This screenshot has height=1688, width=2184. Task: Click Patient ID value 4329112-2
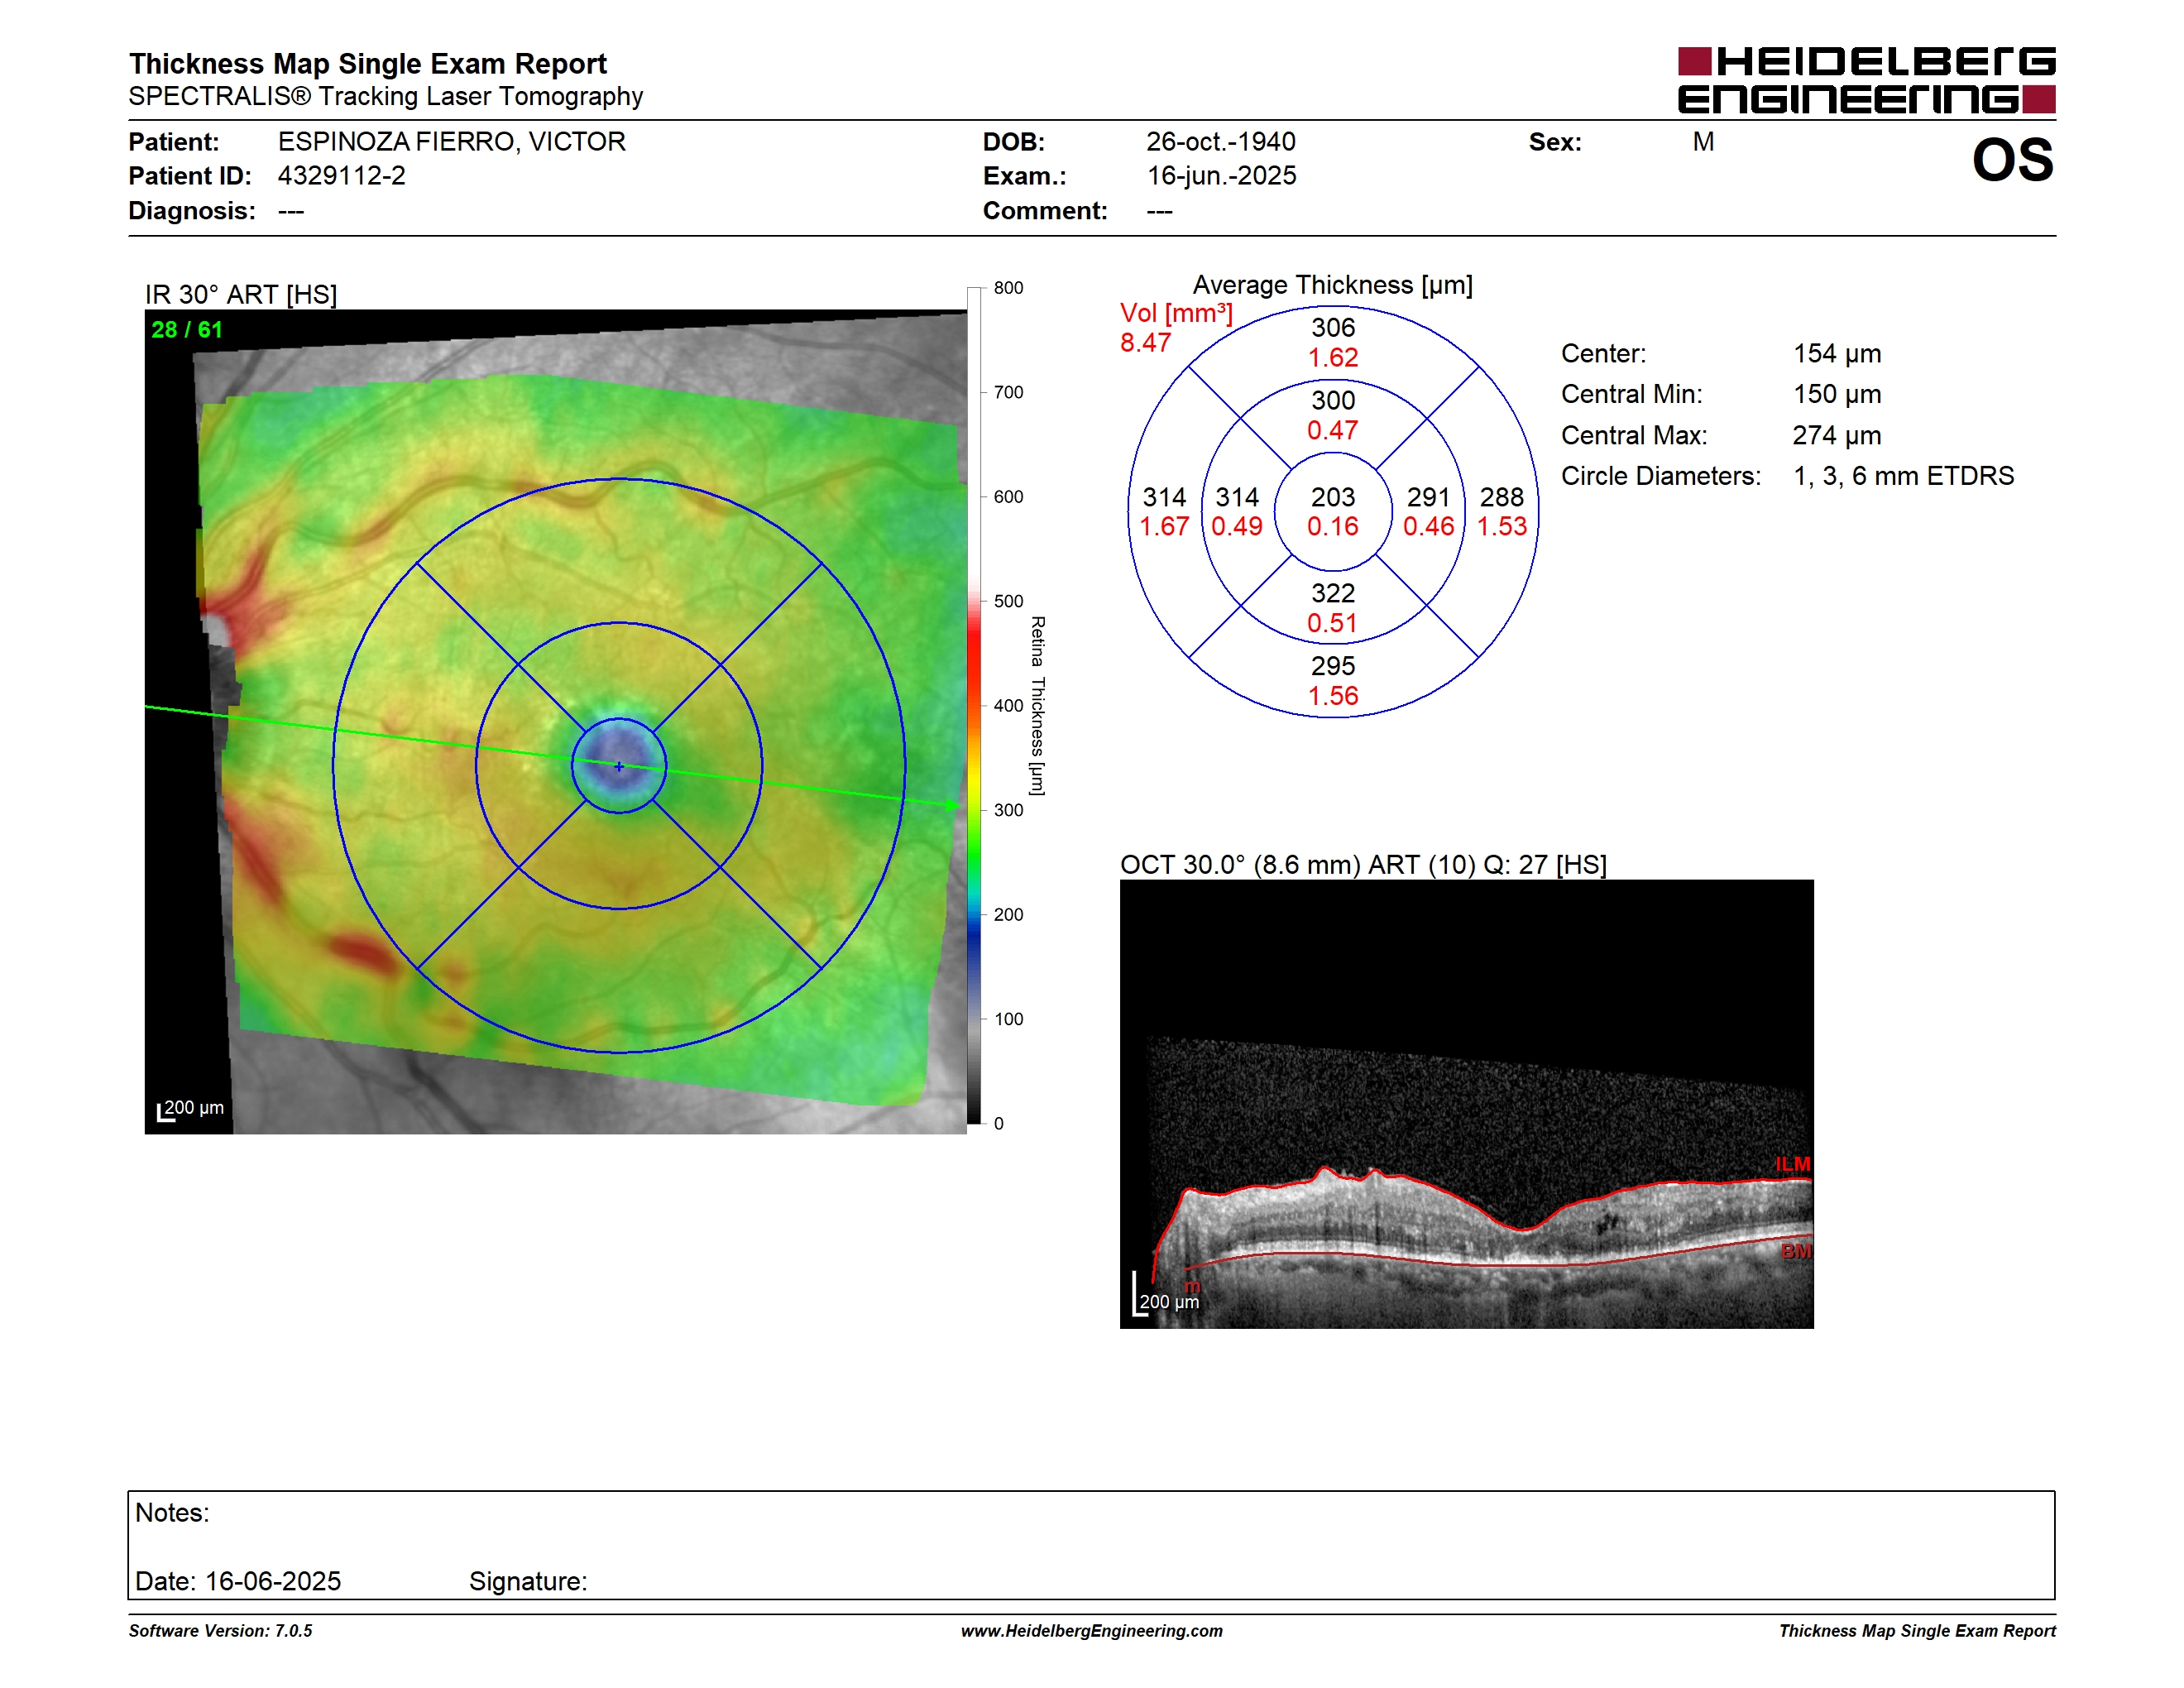click(342, 175)
